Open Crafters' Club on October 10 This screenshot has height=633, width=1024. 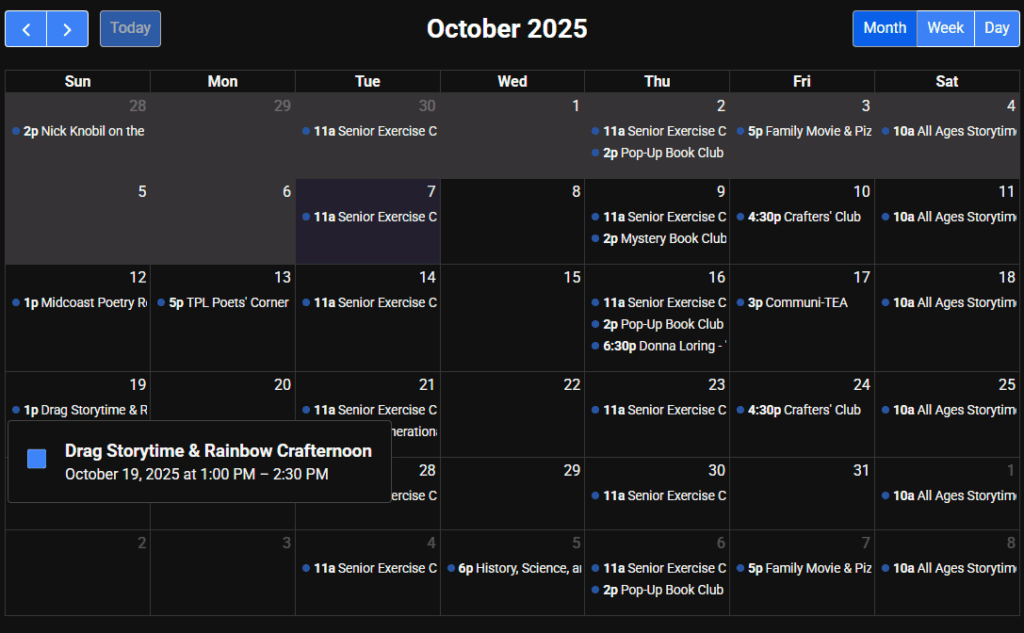pos(802,217)
